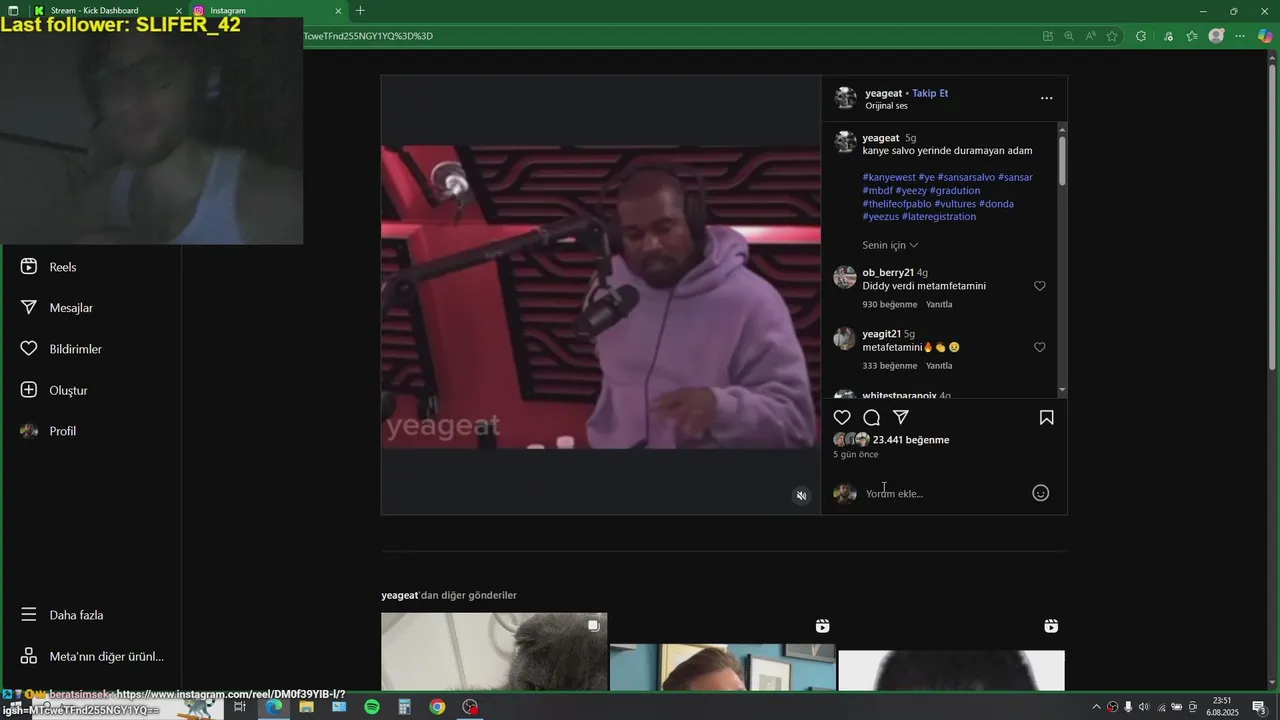
Task: Open the browser Extensions puzzle icon
Action: (1141, 36)
